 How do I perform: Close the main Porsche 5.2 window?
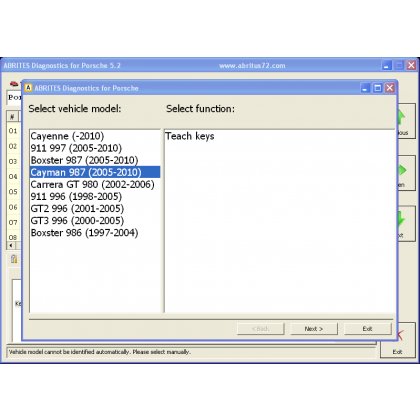[411, 65]
